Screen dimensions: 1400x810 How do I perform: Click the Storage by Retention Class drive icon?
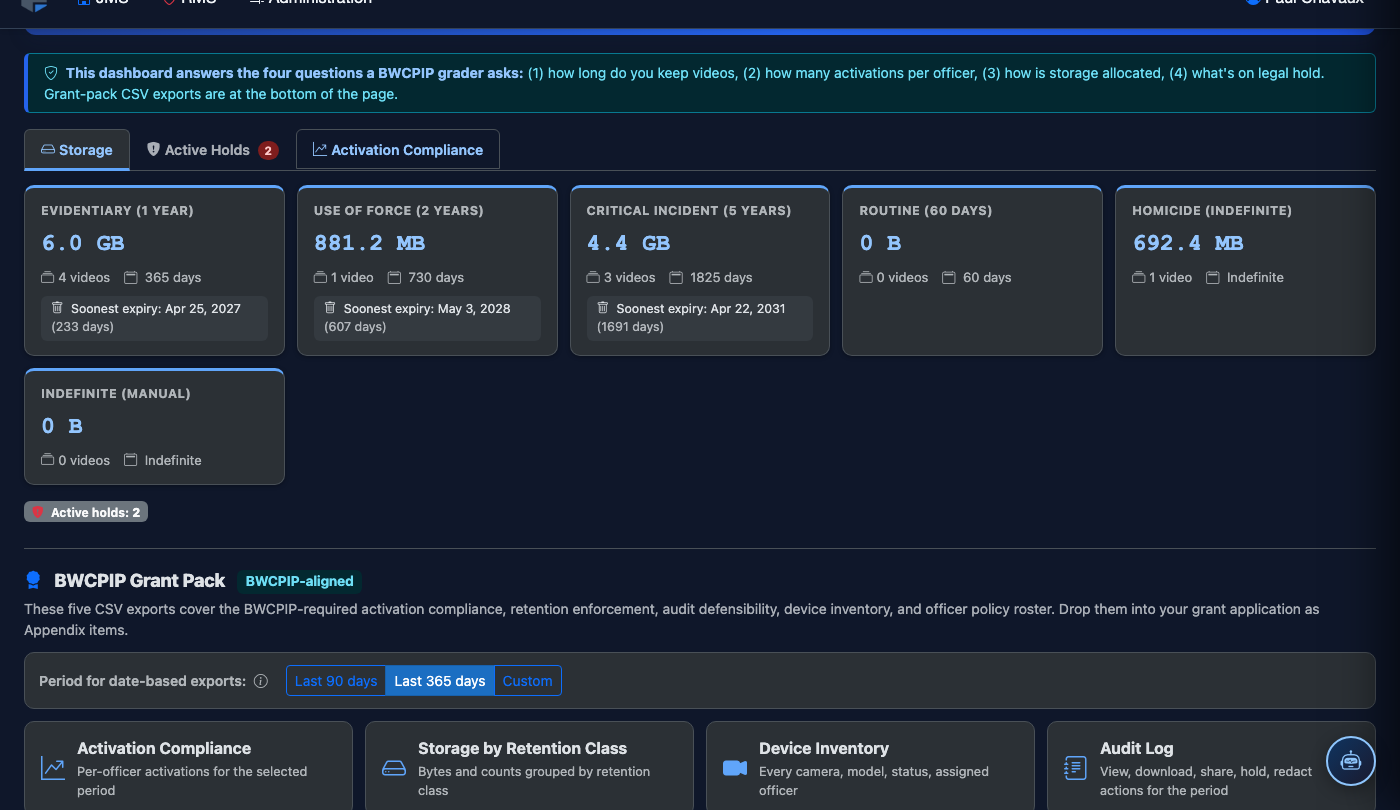click(x=394, y=768)
